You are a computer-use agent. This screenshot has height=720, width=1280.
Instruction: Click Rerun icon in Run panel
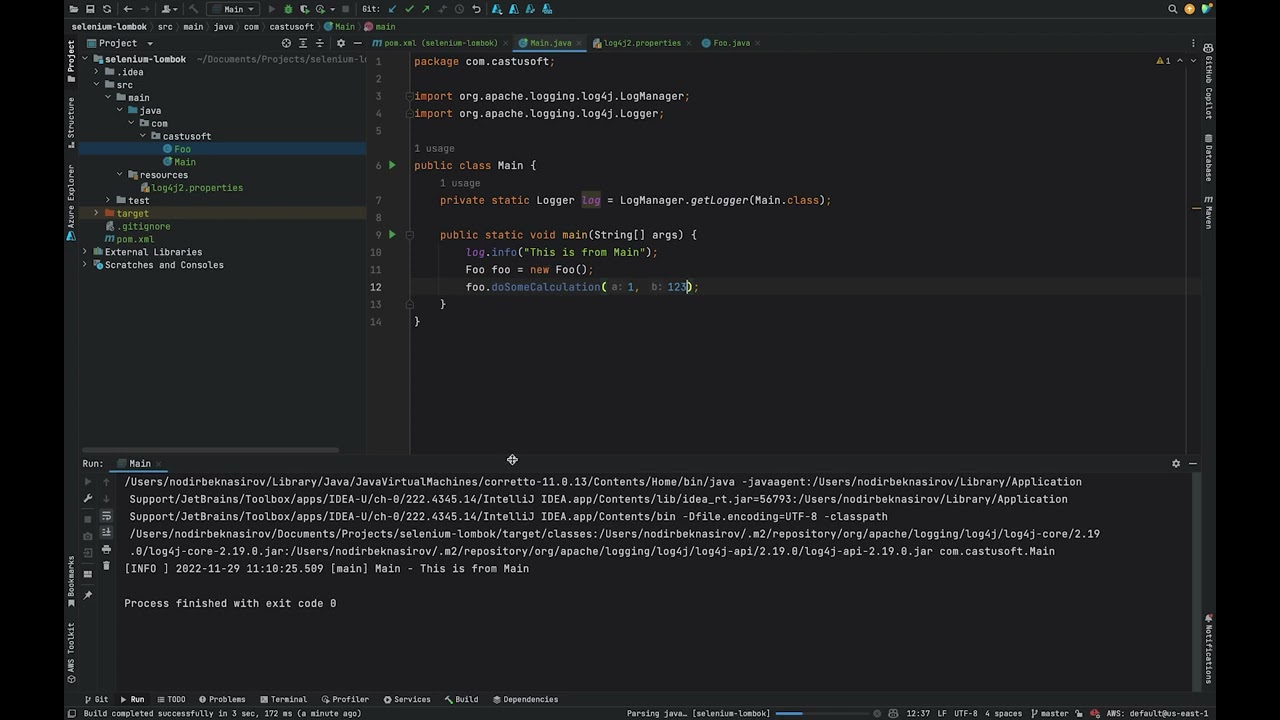coord(88,482)
